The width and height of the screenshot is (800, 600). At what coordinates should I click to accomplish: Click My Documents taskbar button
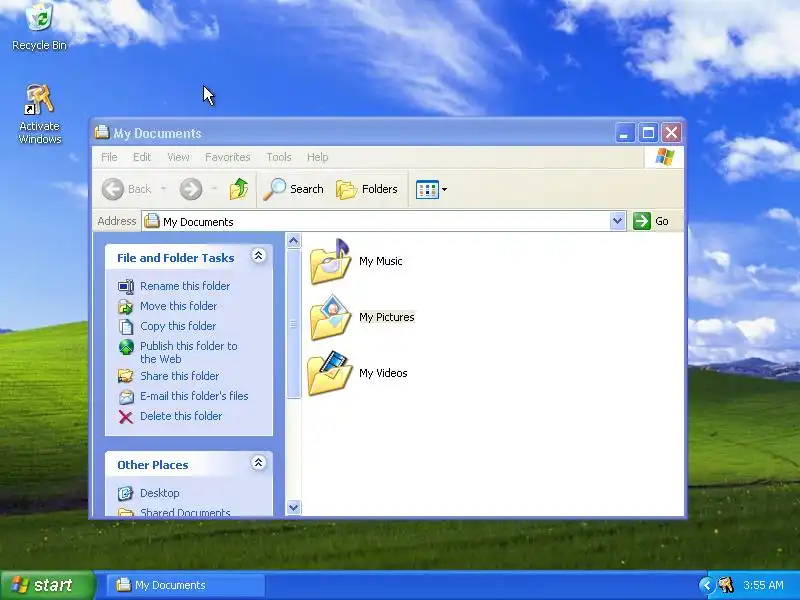186,585
